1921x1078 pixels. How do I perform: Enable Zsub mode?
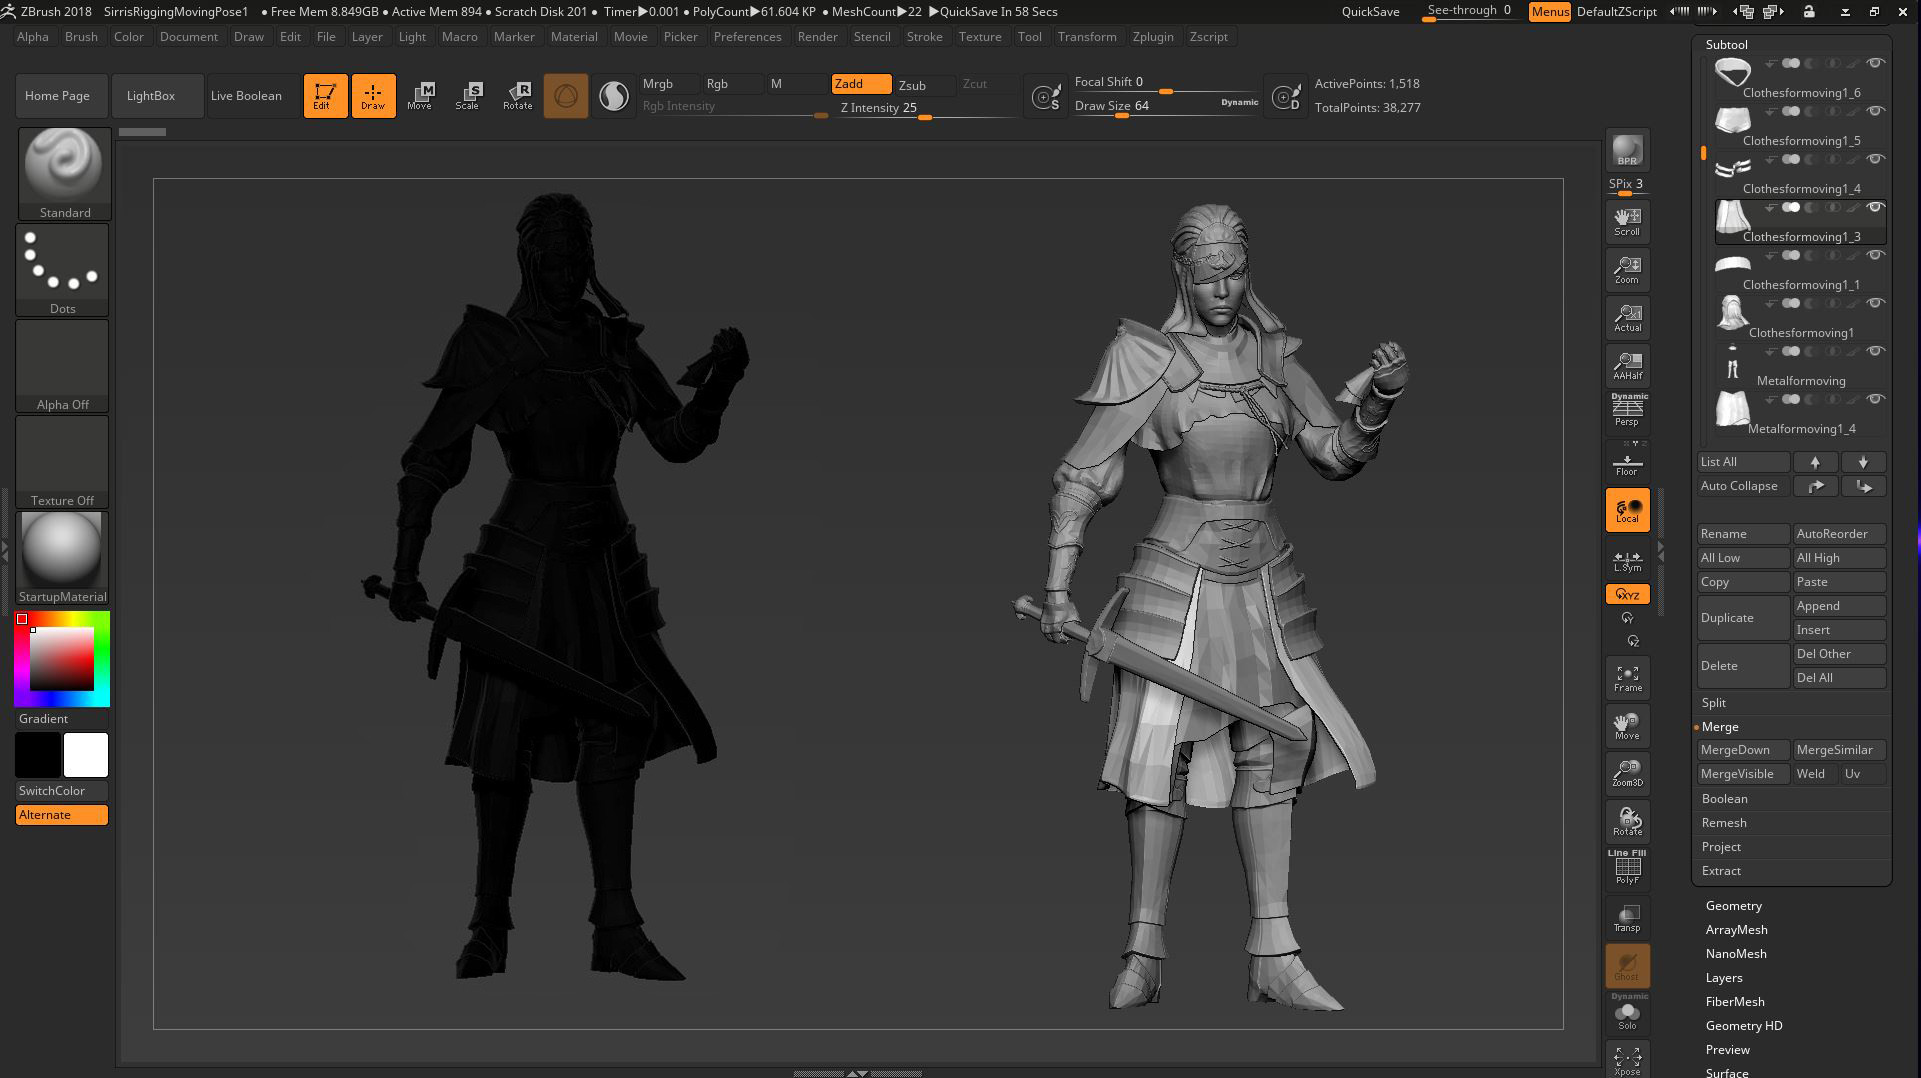tap(924, 85)
